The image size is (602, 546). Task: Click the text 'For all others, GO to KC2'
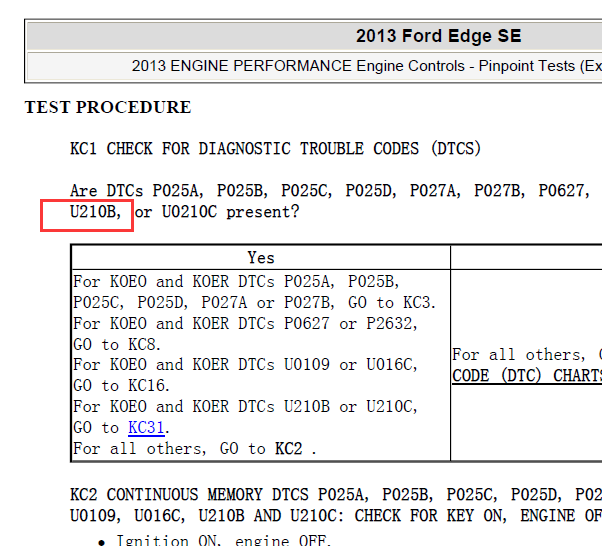pos(188,448)
